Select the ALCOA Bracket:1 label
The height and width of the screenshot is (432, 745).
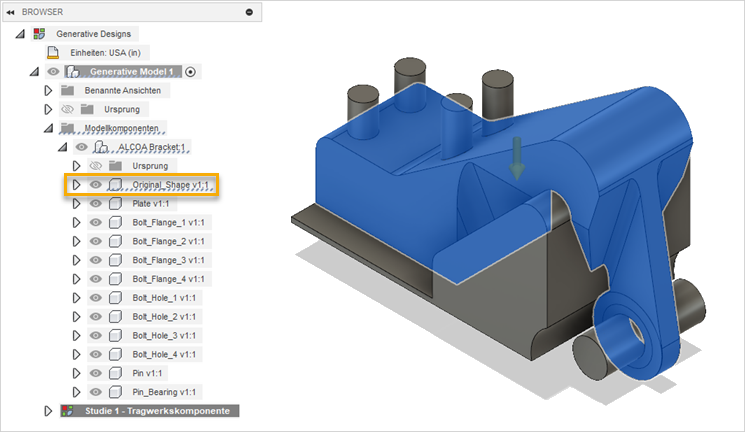[151, 147]
